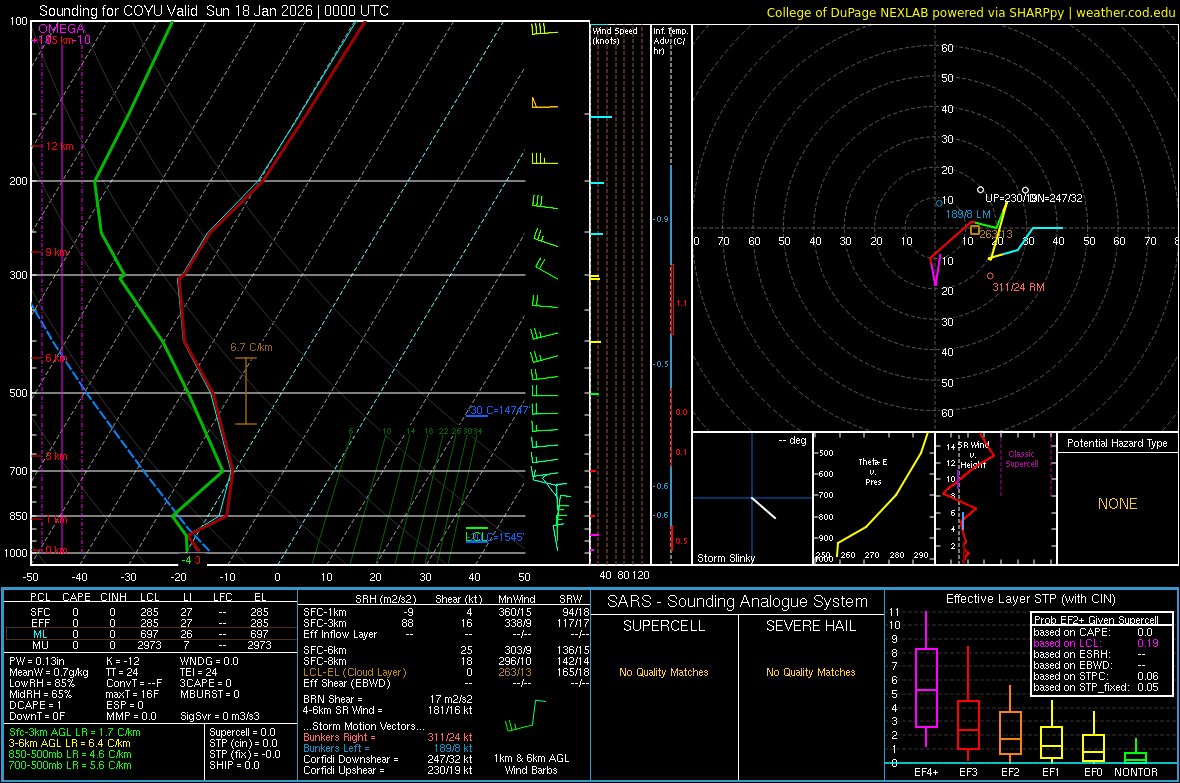The width and height of the screenshot is (1180, 783).
Task: Click the 'SFC-6km' kinematics row label
Action: [x=325, y=650]
